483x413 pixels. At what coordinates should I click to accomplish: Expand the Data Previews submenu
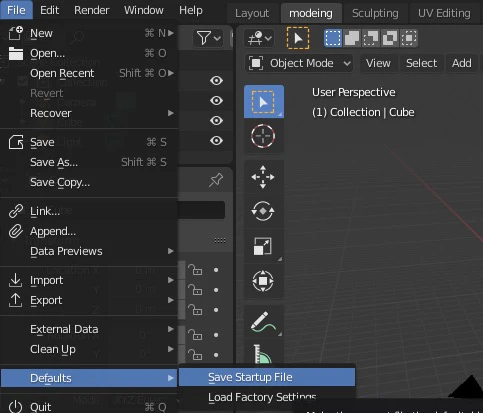click(171, 251)
